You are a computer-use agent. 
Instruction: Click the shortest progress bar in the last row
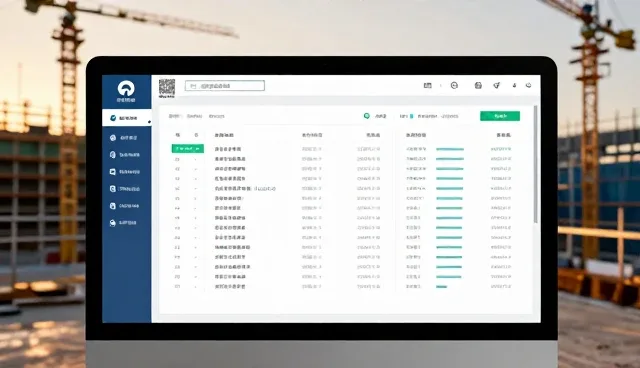tap(441, 287)
